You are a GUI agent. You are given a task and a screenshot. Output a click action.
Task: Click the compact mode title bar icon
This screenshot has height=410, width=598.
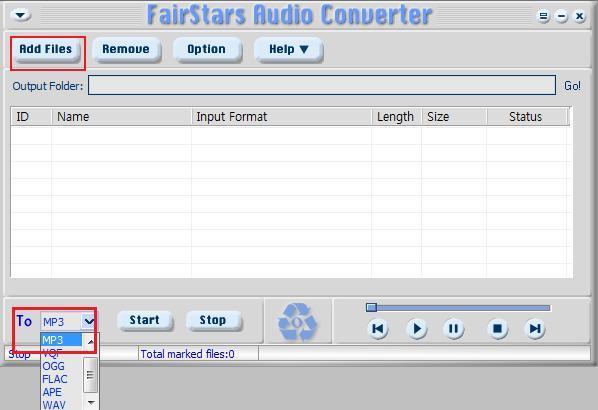pyautogui.click(x=543, y=16)
